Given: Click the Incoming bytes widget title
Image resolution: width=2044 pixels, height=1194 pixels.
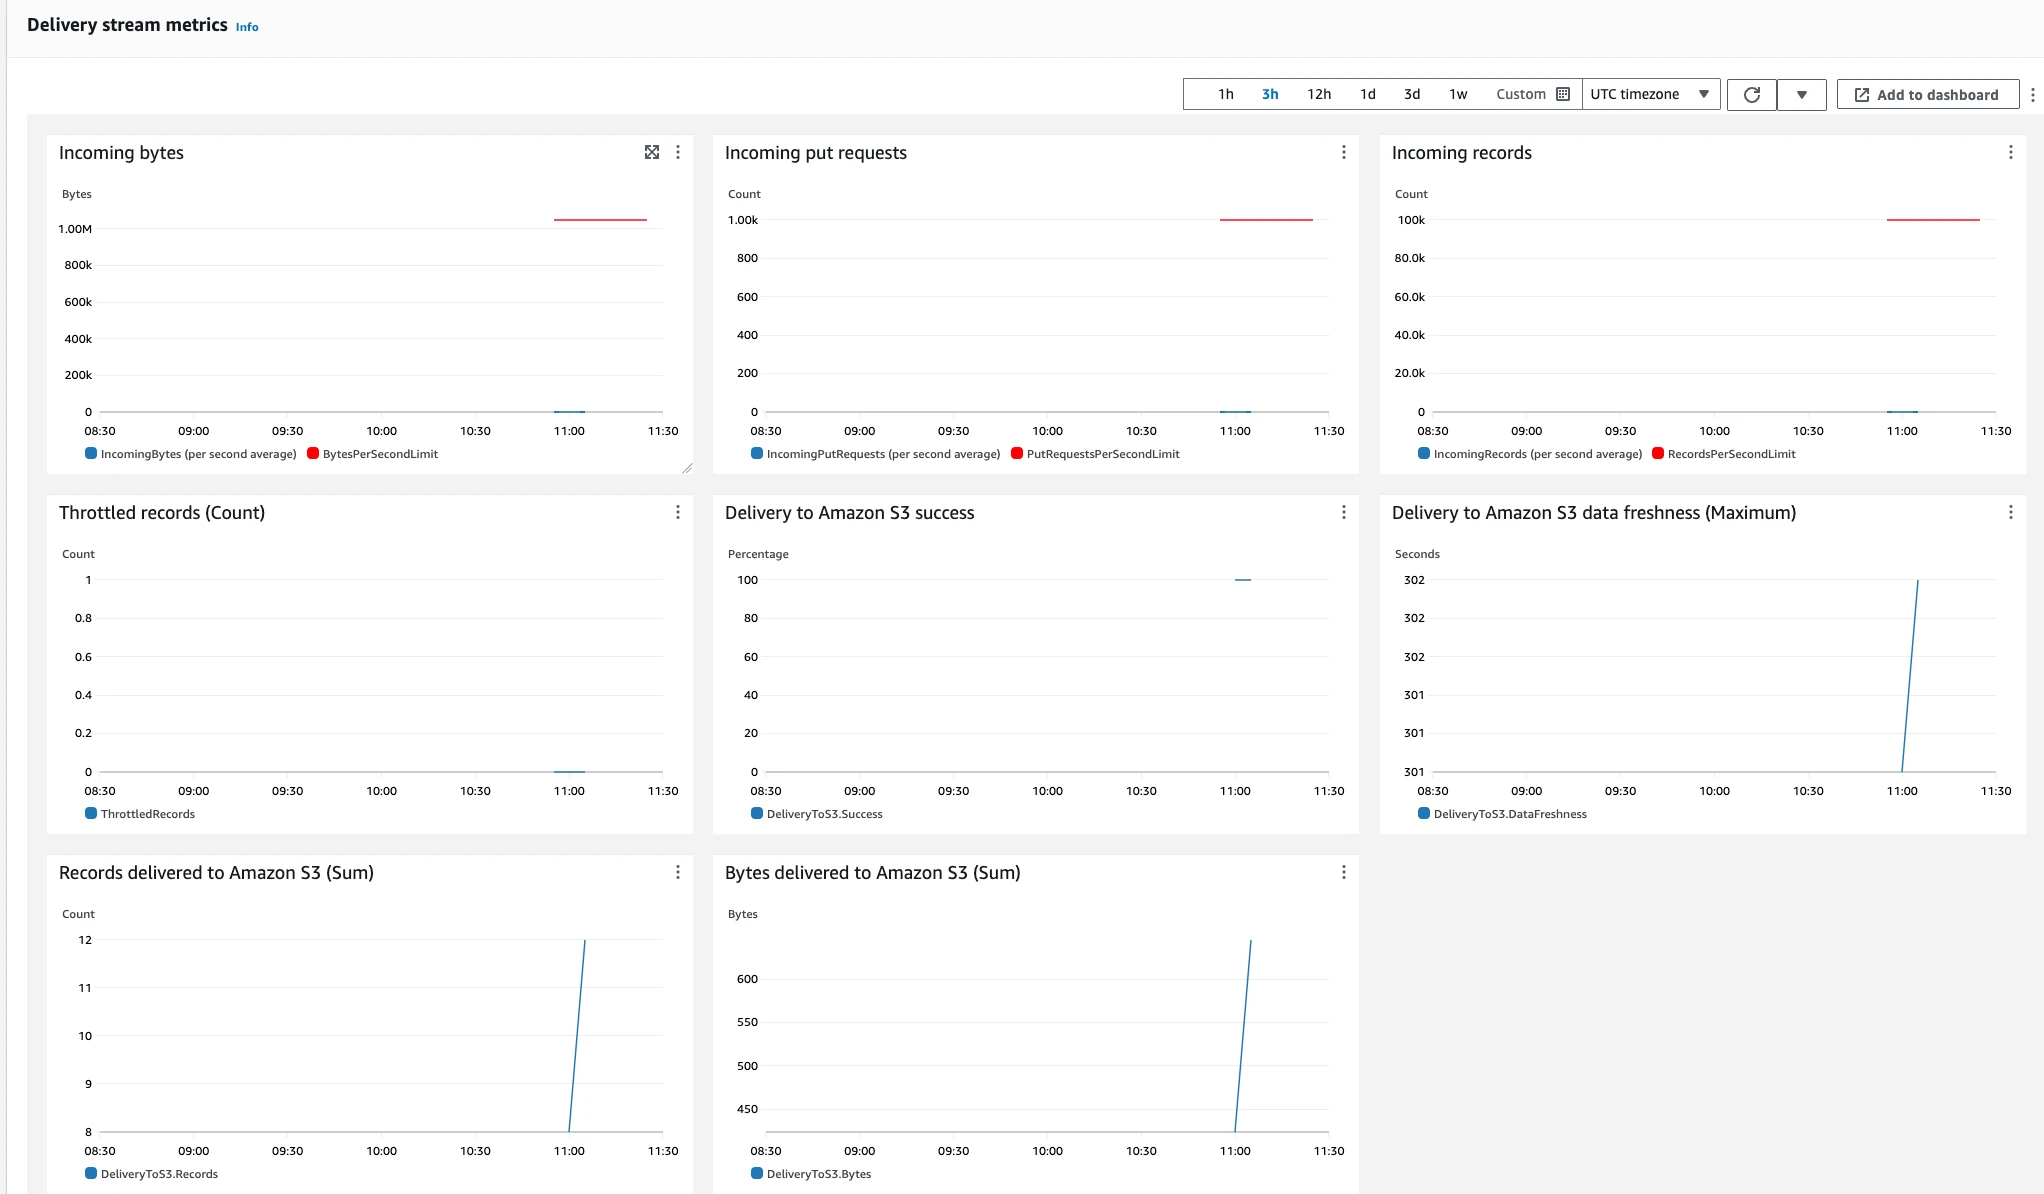Looking at the screenshot, I should 121,153.
